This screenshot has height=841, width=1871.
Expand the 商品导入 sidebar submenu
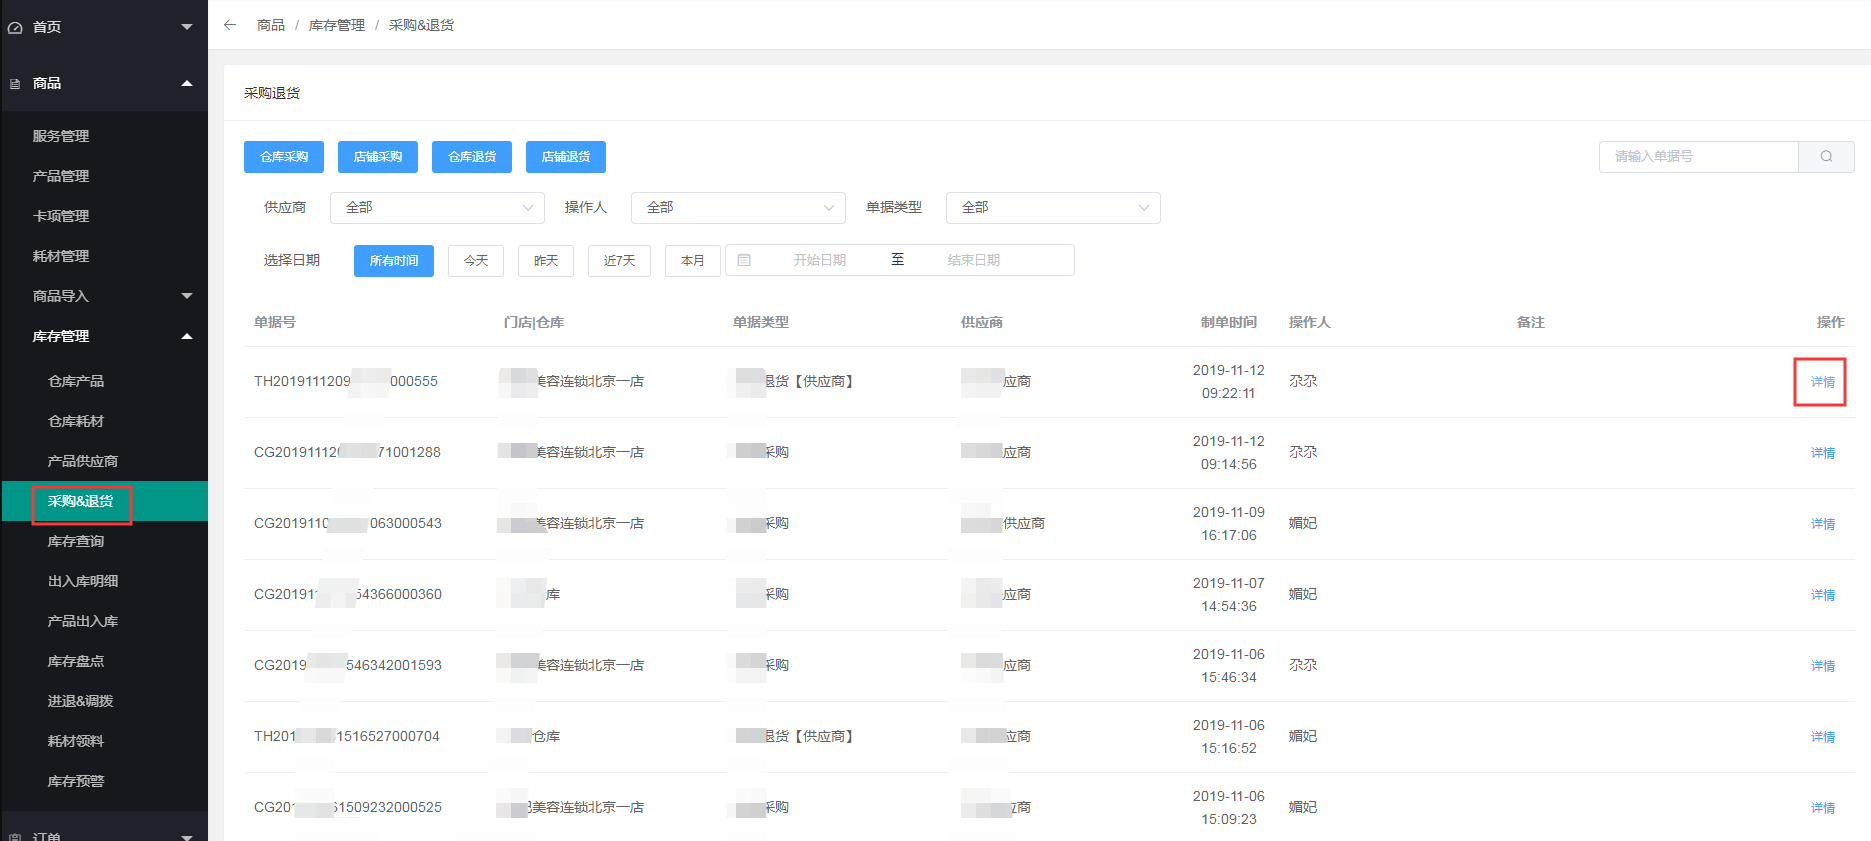[x=186, y=296]
